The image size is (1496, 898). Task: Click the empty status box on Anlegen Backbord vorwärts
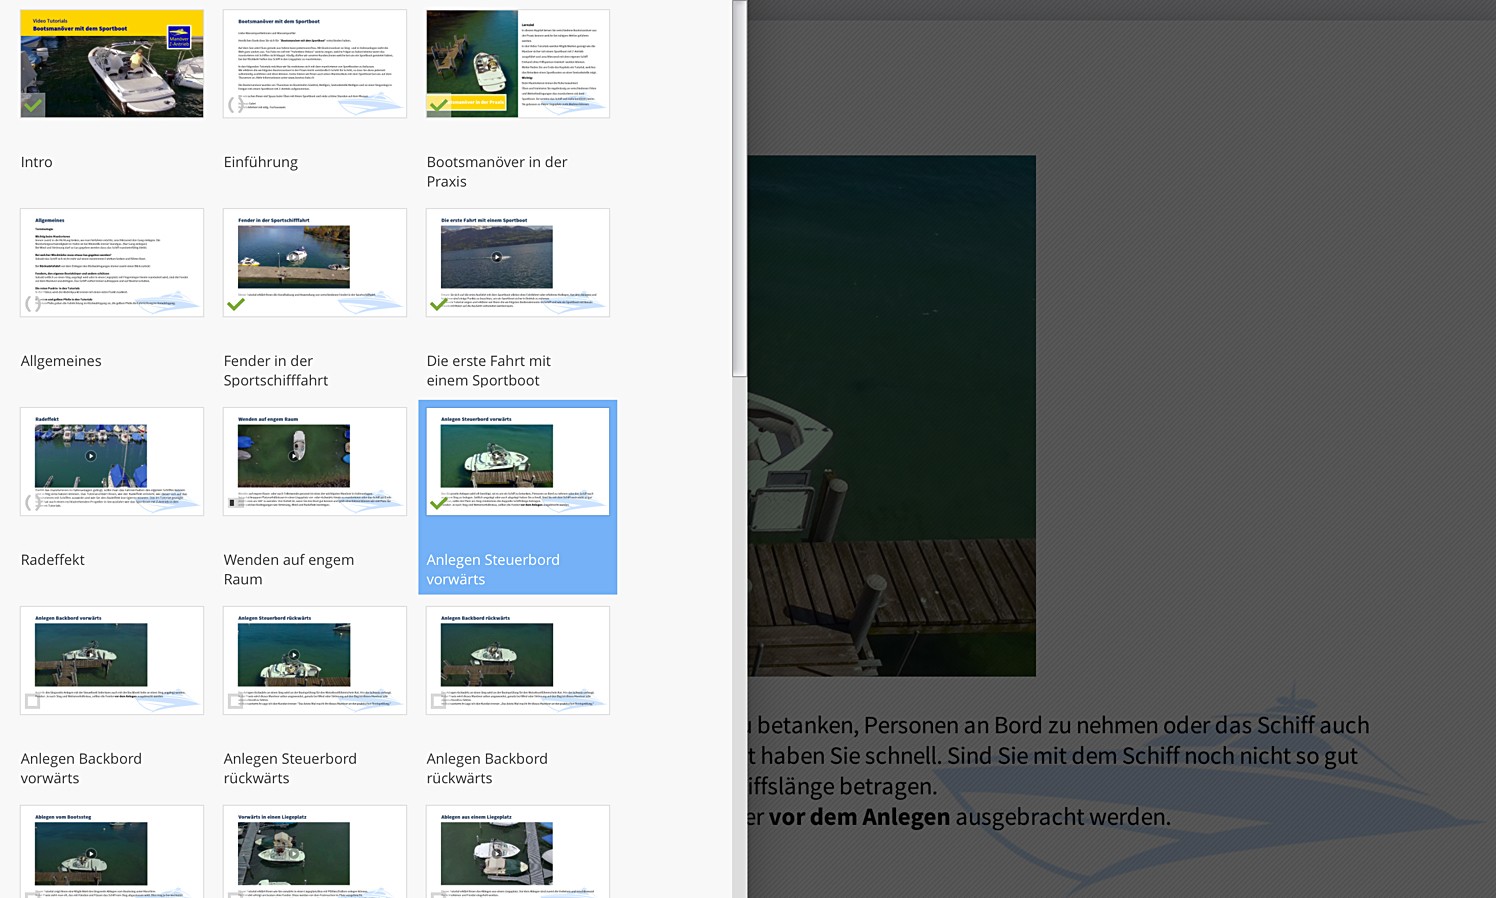pos(33,701)
